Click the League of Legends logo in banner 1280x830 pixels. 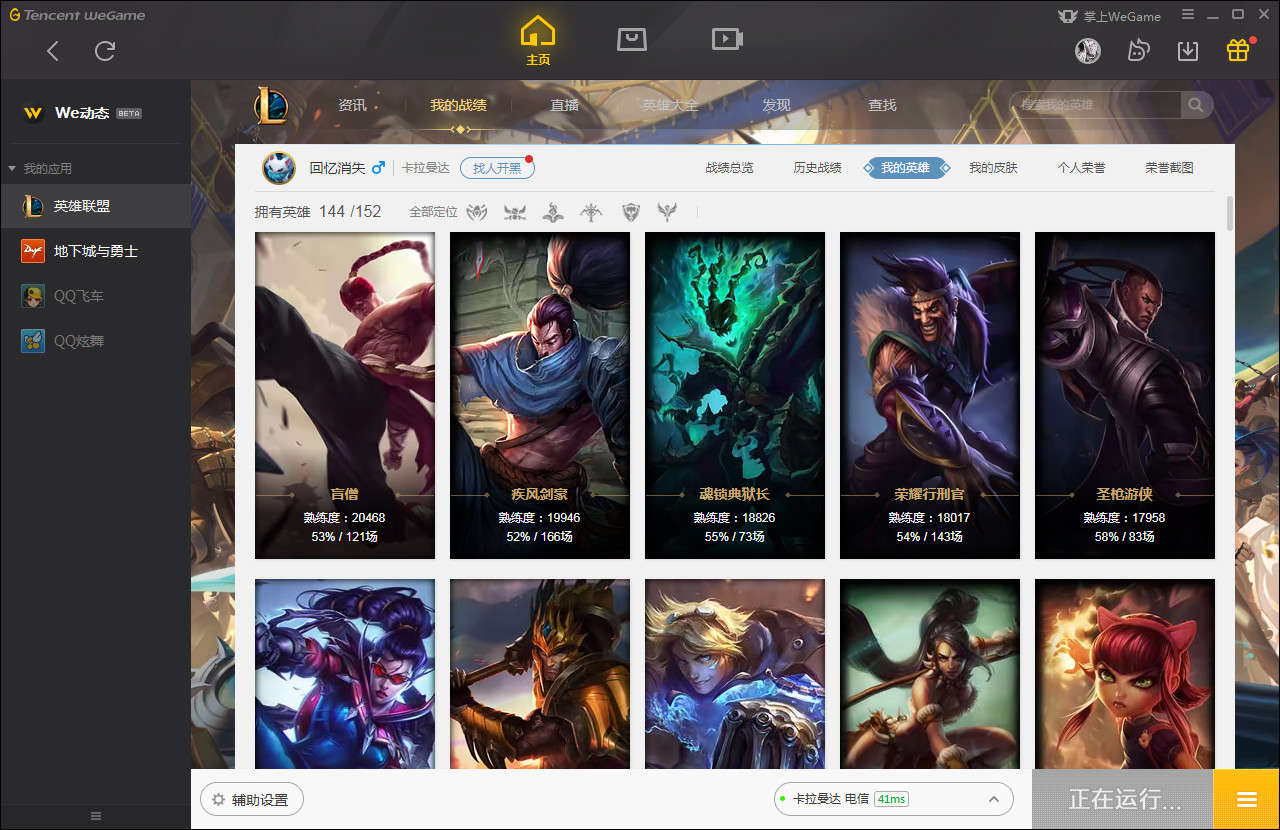[x=271, y=105]
